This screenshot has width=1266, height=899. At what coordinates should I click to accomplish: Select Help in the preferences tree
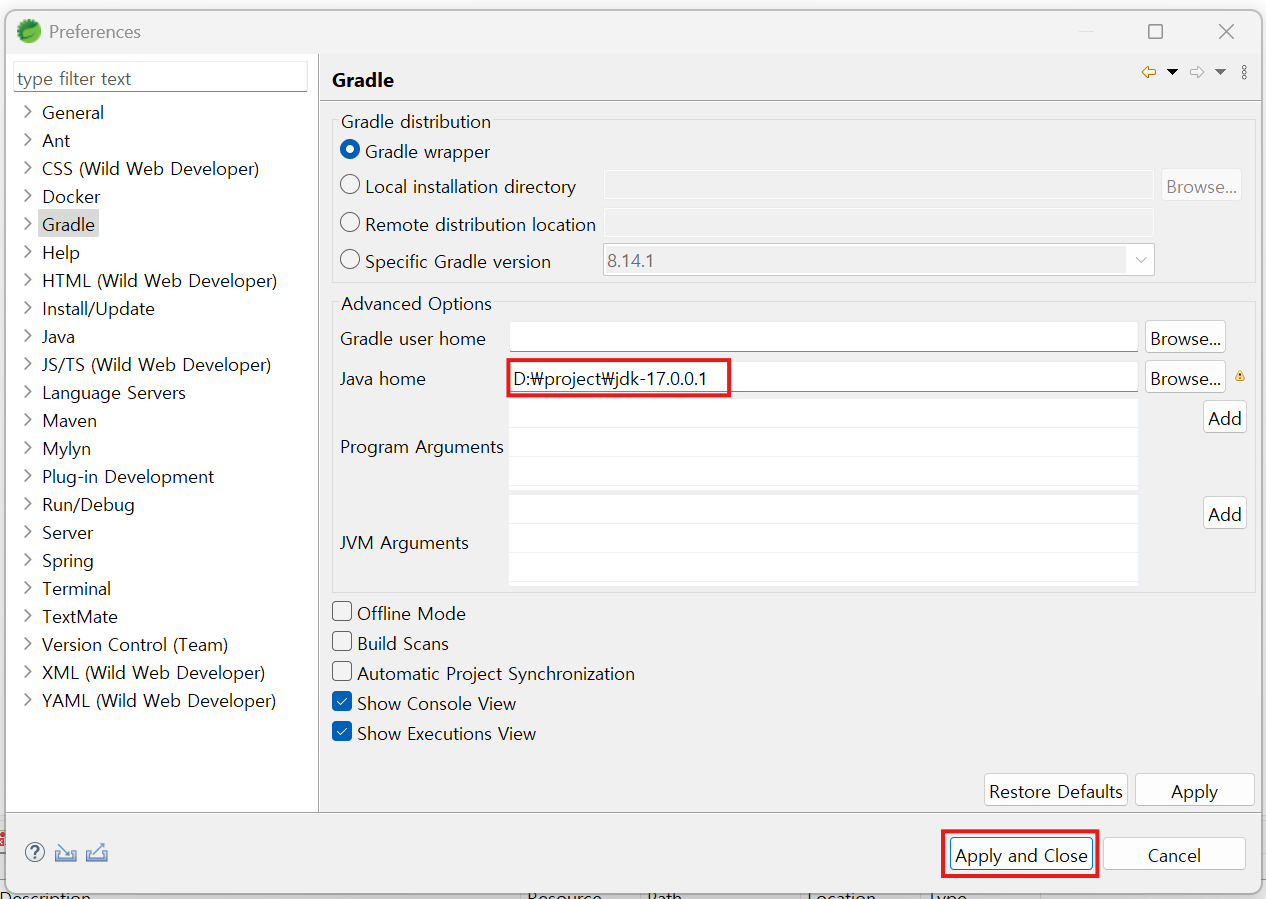pyautogui.click(x=61, y=252)
